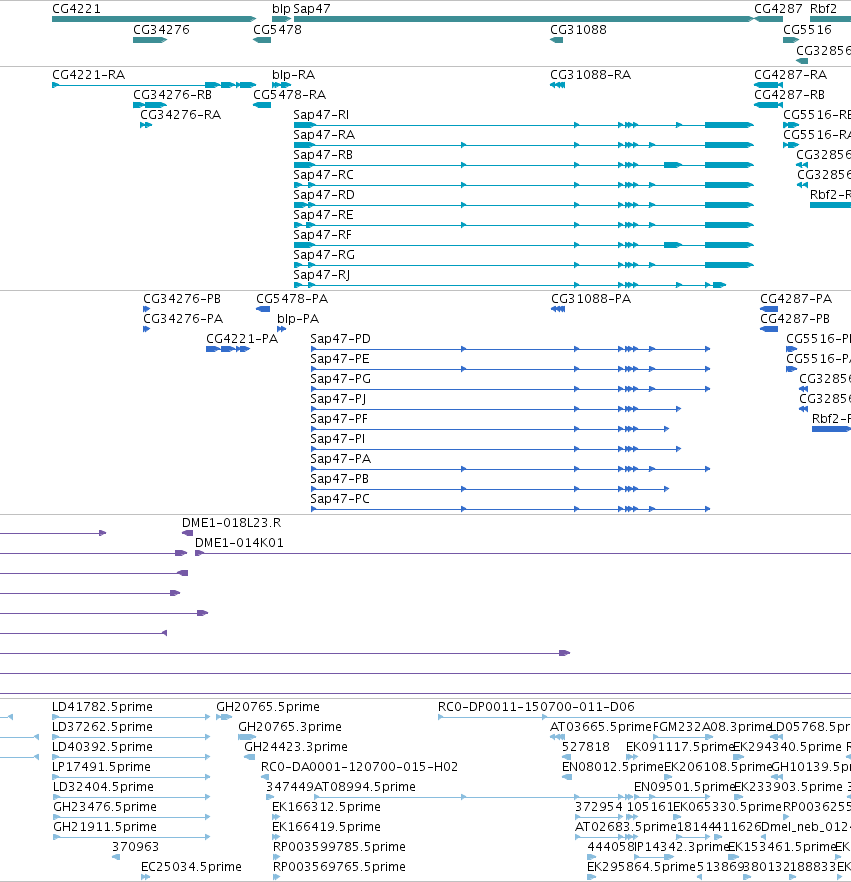
Task: Select transcript Sap47-RE label
Action: tap(323, 215)
